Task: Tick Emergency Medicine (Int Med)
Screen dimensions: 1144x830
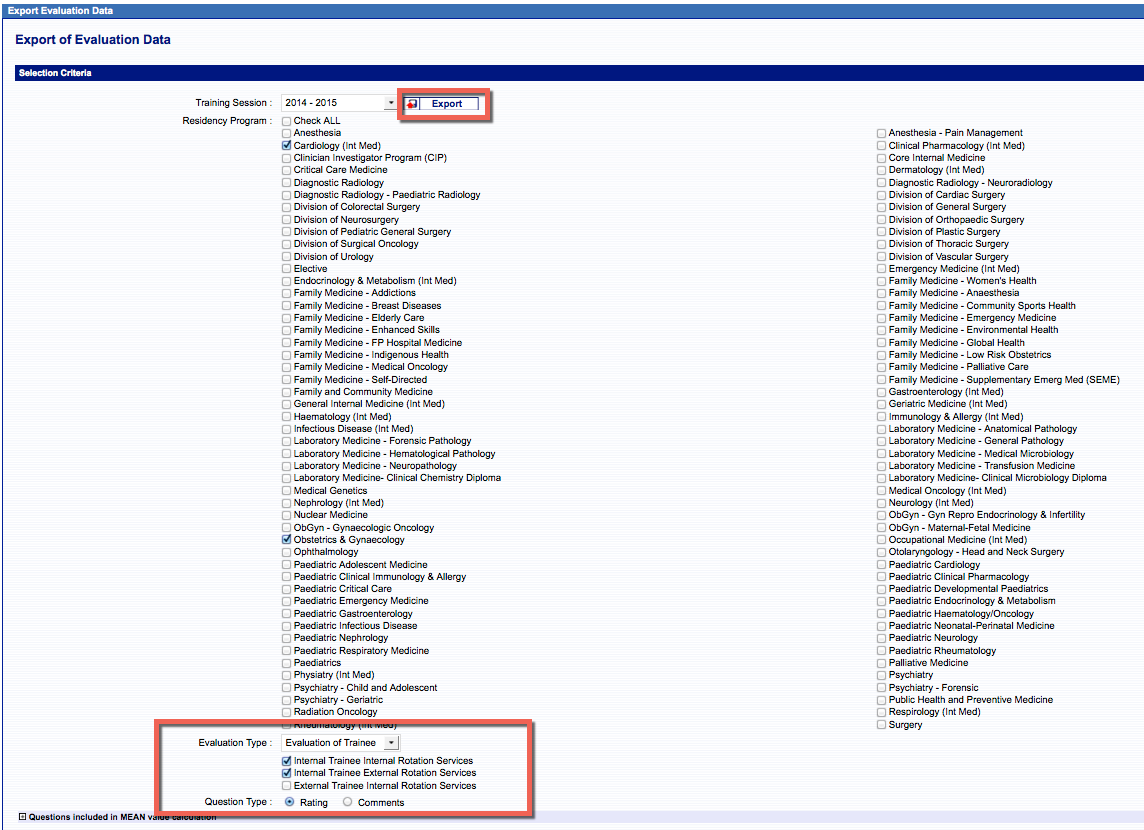Action: coord(881,269)
